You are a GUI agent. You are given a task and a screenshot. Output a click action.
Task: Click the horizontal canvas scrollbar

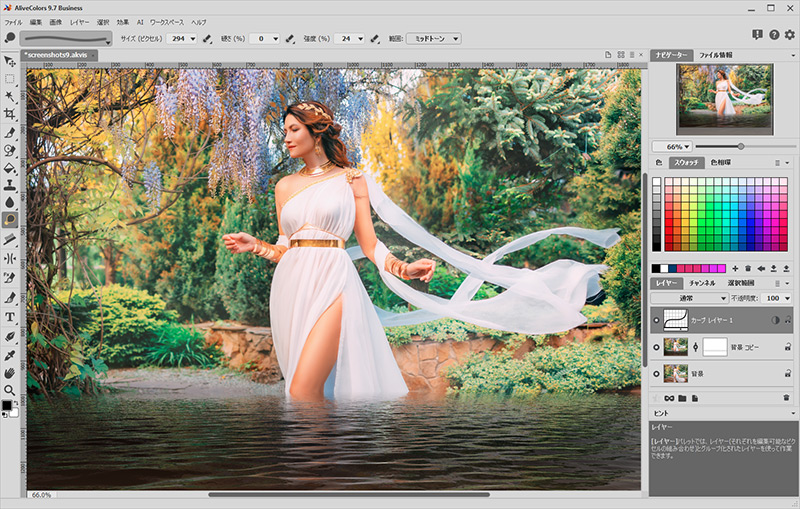pos(349,494)
